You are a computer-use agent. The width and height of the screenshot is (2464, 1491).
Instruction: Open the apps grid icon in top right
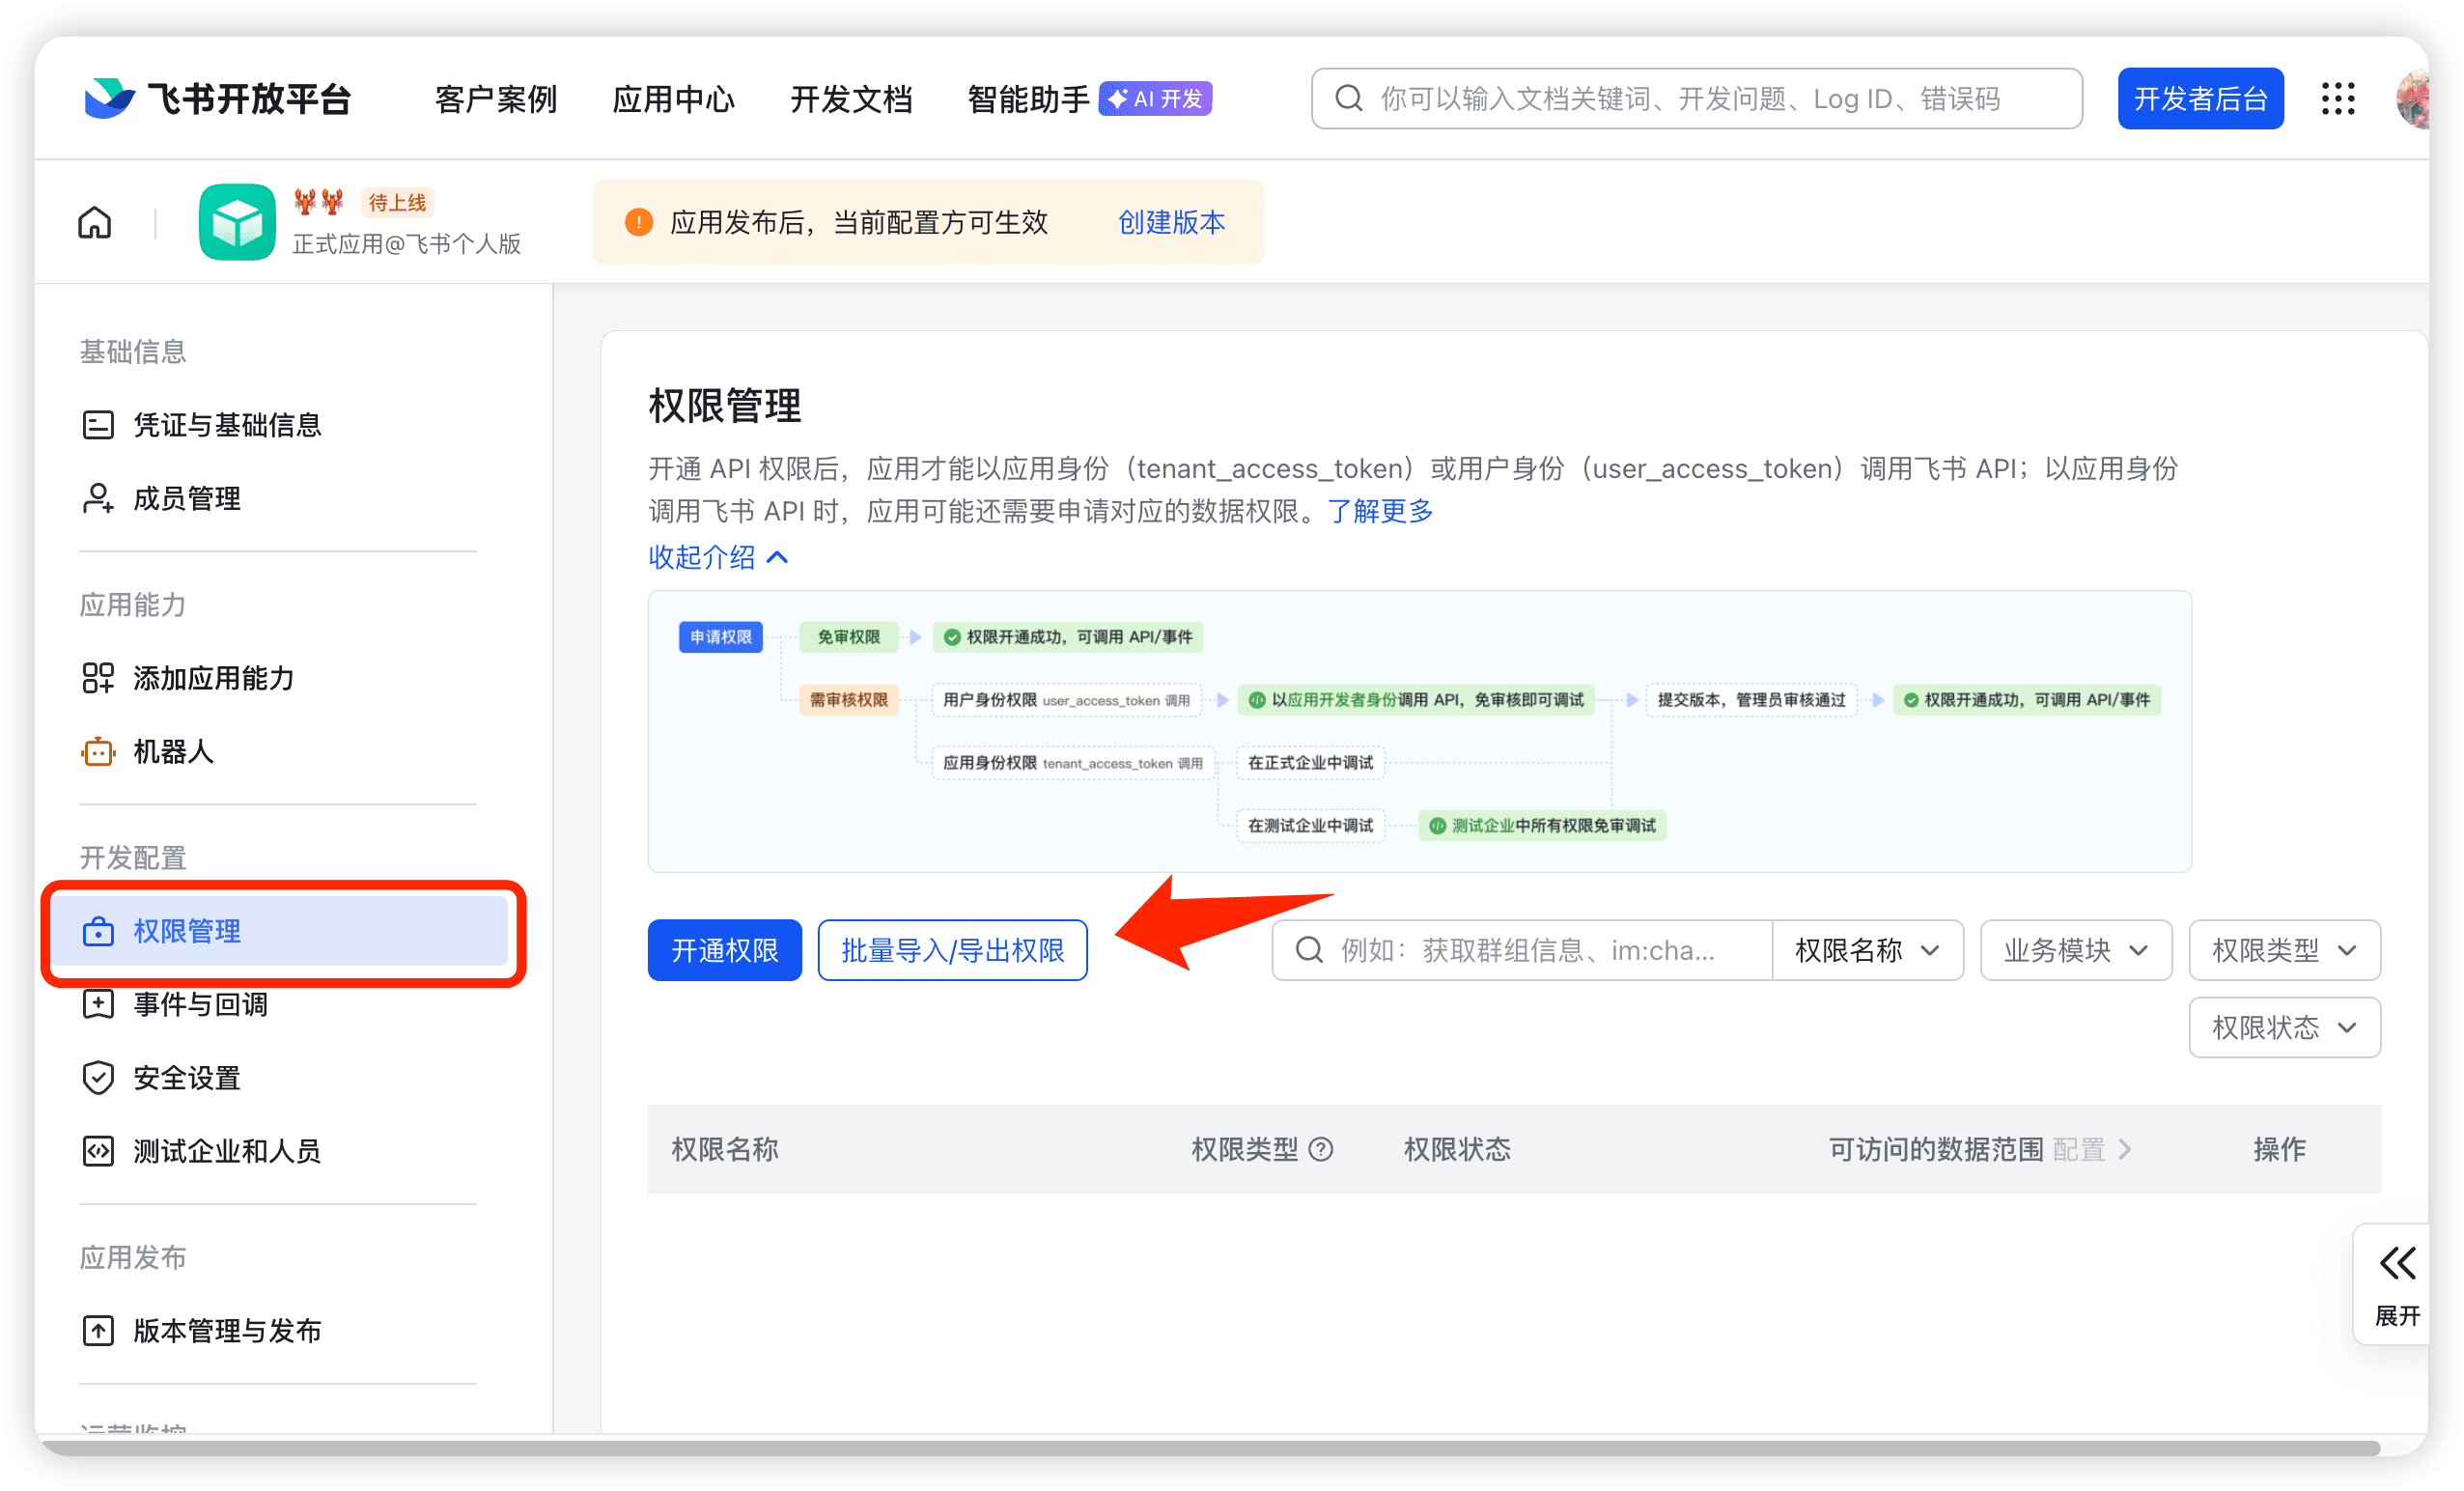point(2337,98)
